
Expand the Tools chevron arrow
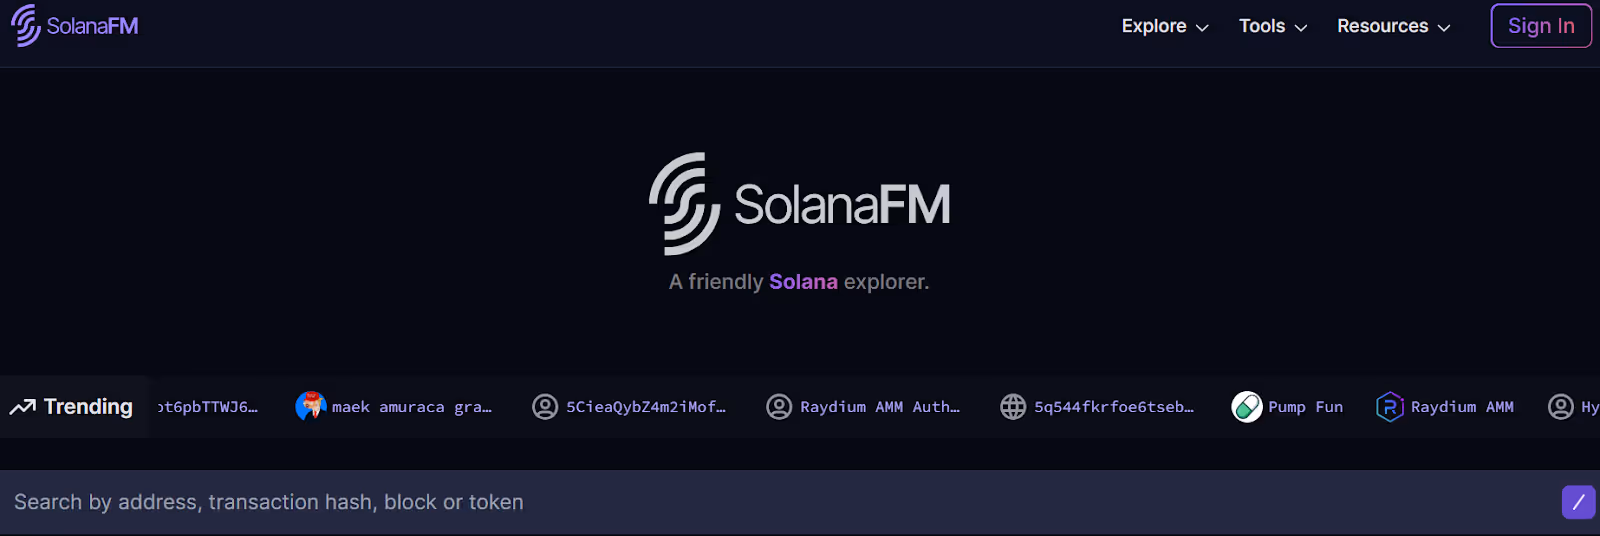[1301, 28]
